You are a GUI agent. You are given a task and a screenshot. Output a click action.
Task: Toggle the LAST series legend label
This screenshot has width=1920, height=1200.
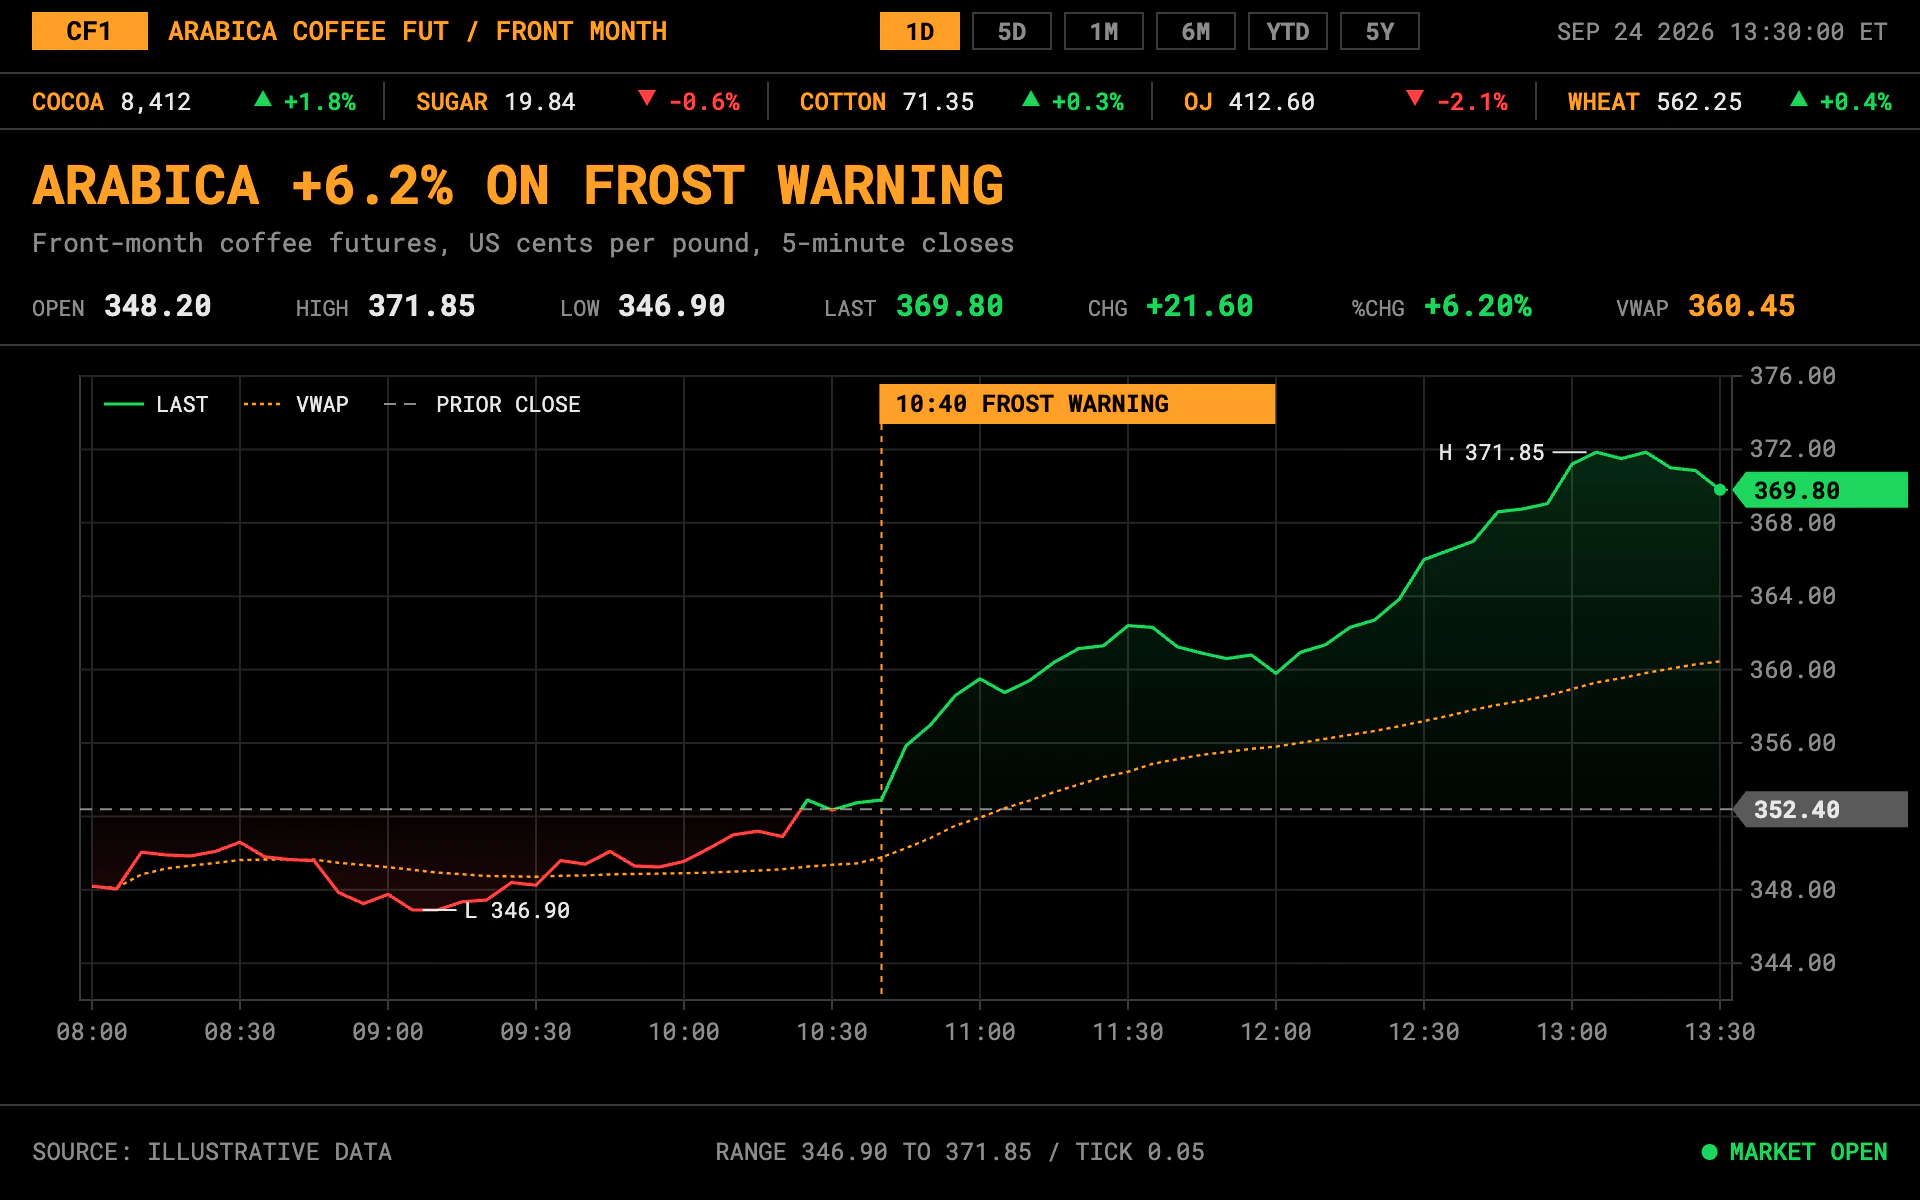pos(182,404)
